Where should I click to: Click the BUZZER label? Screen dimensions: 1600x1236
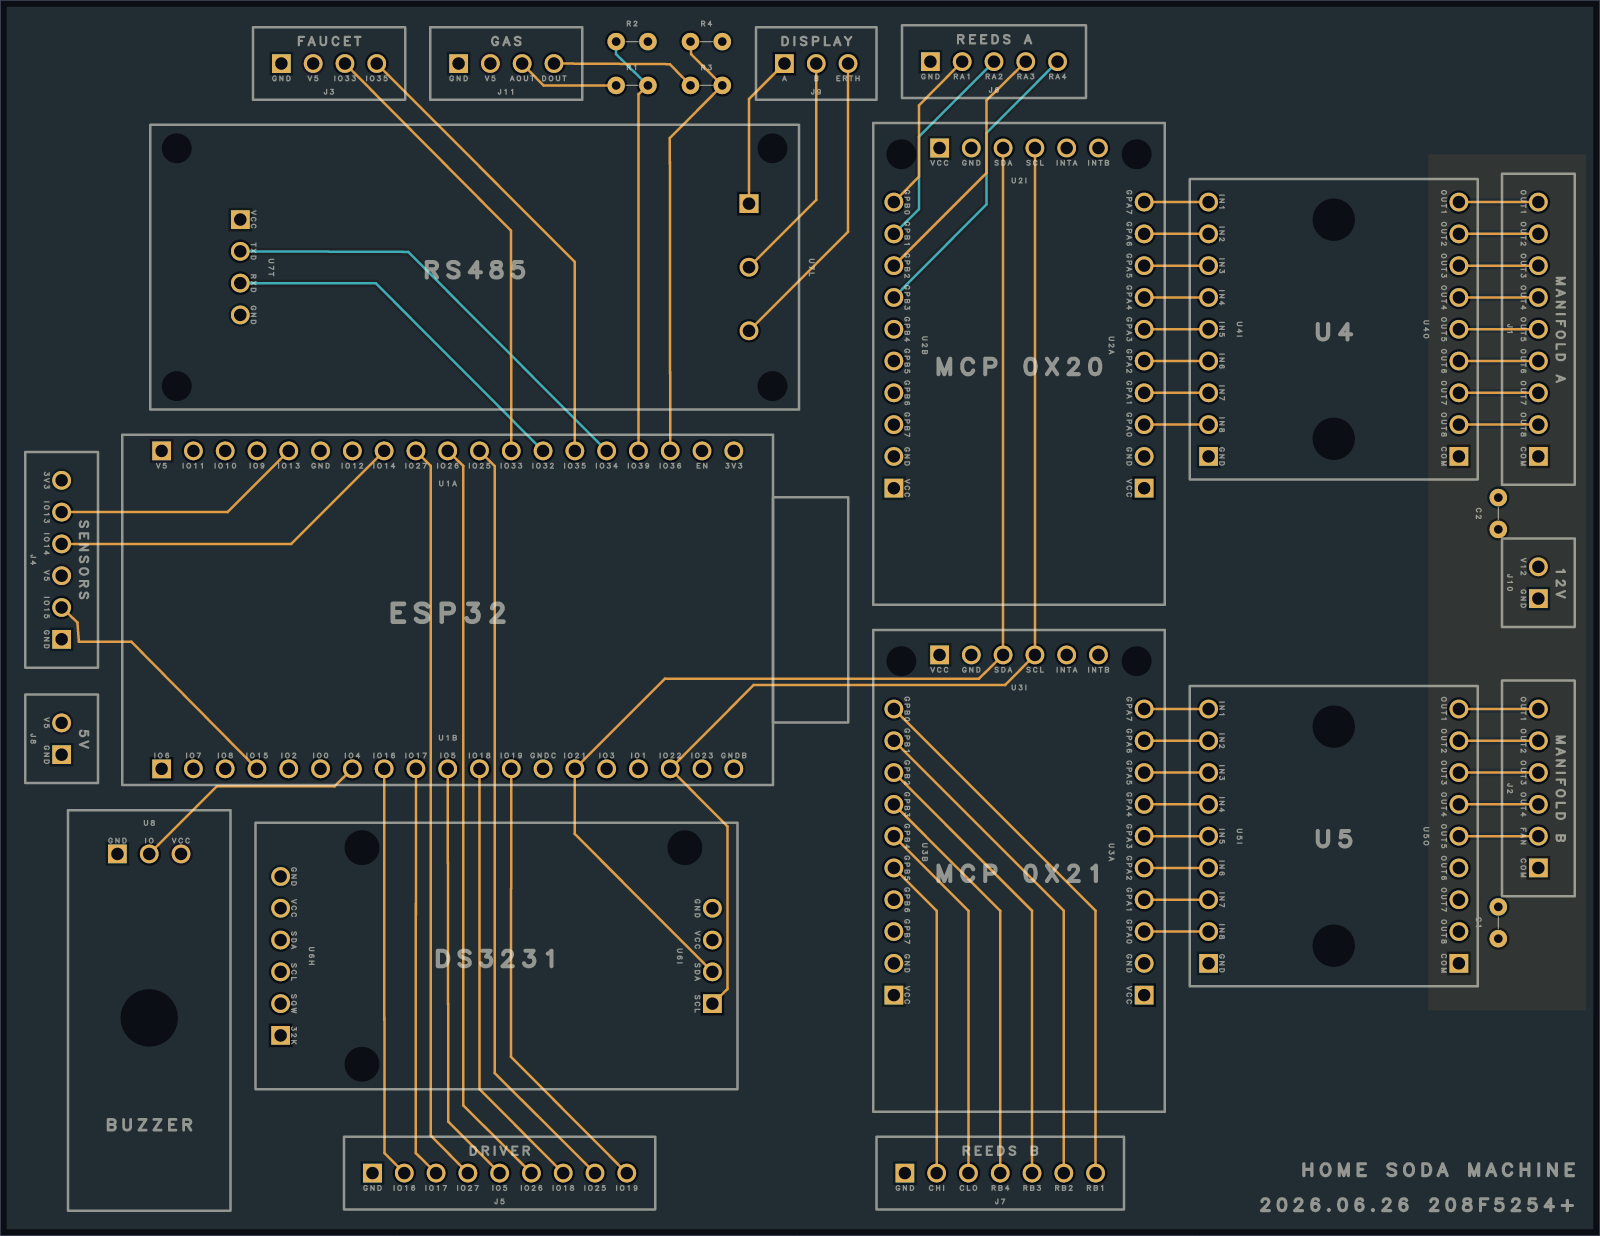coord(150,1125)
